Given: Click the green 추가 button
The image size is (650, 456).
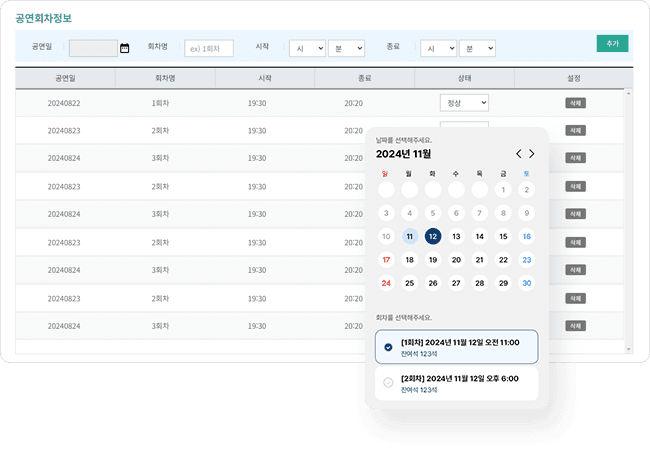Looking at the screenshot, I should coord(612,44).
